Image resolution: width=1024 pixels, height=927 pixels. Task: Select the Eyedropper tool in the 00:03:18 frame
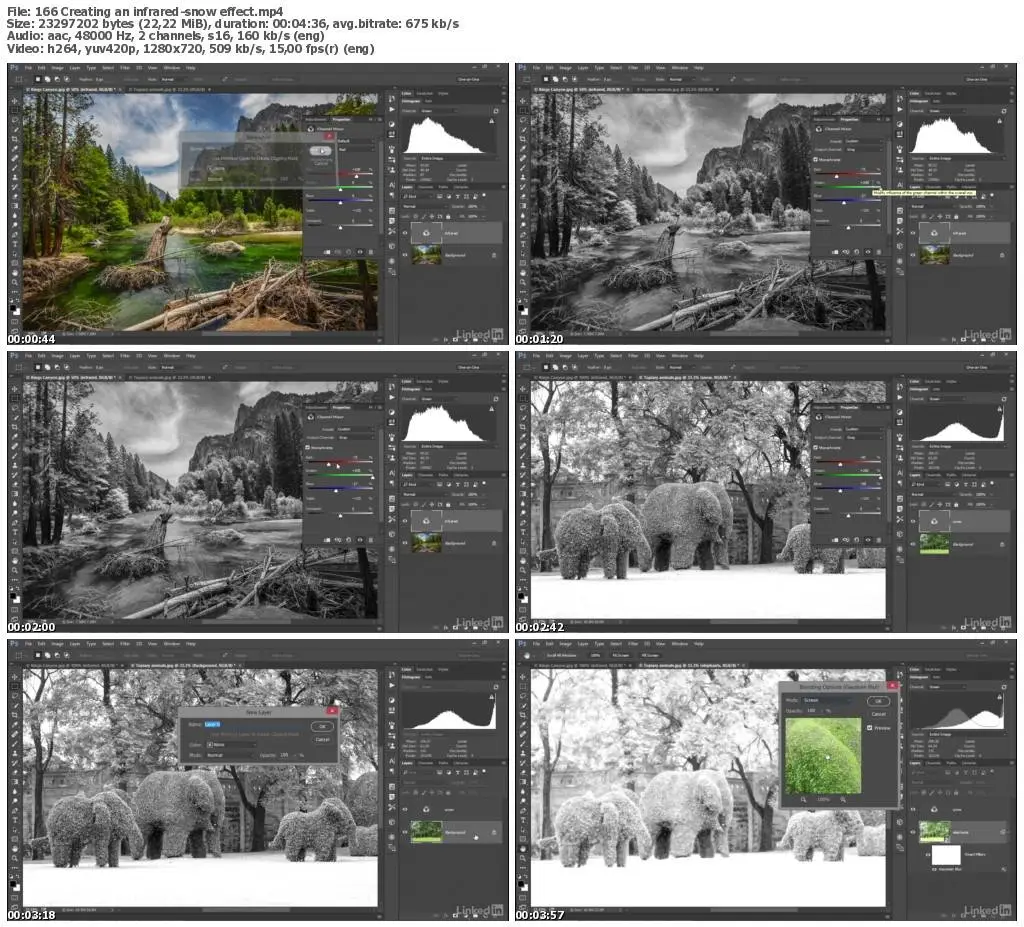(14, 724)
